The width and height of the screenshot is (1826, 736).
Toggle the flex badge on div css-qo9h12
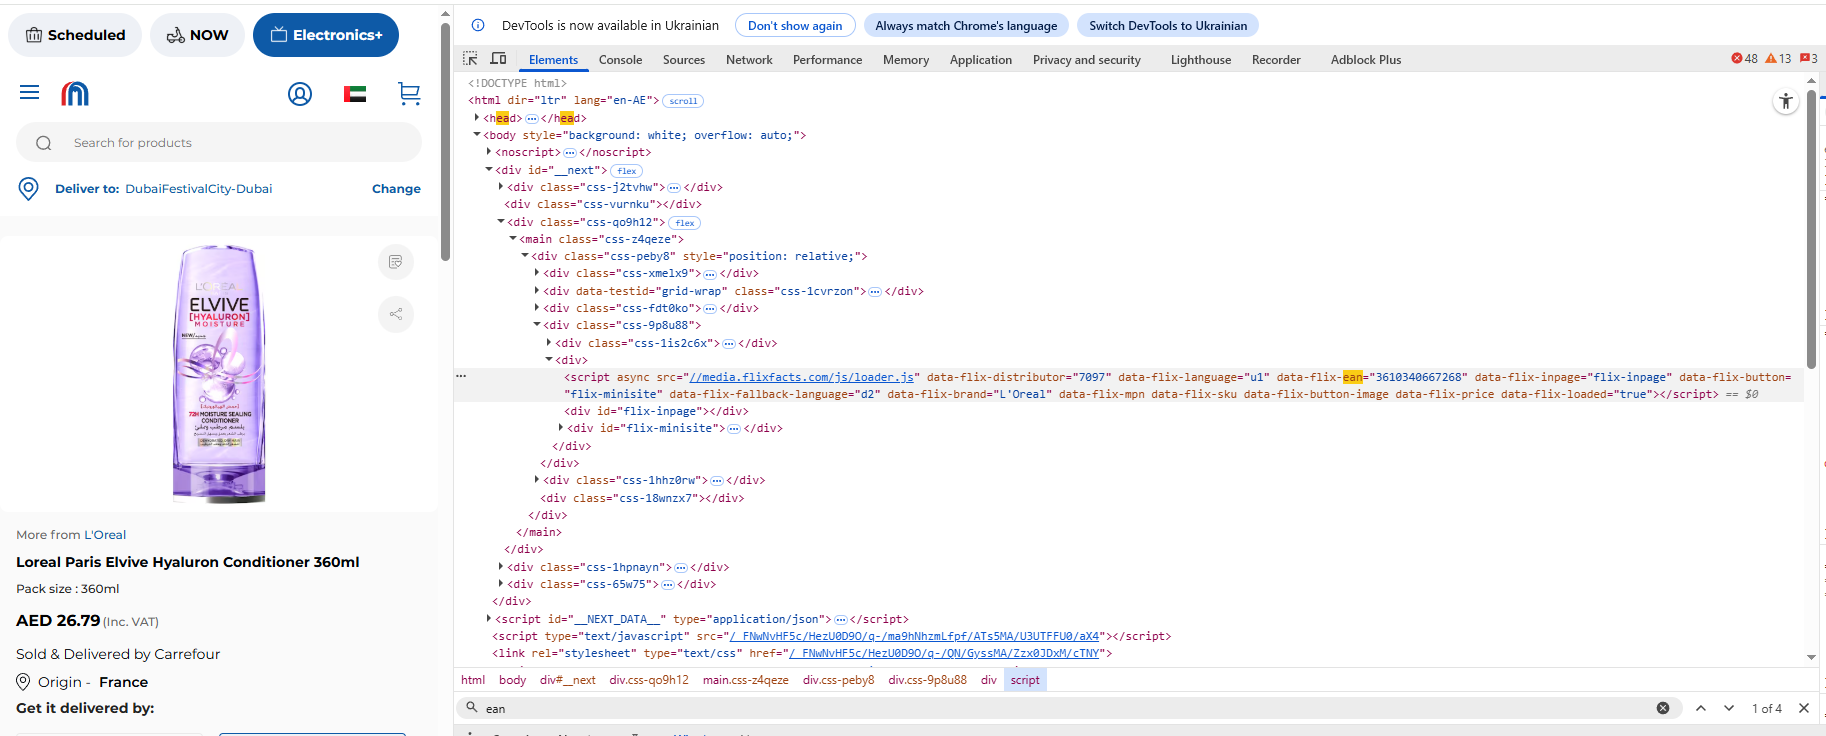tap(685, 223)
